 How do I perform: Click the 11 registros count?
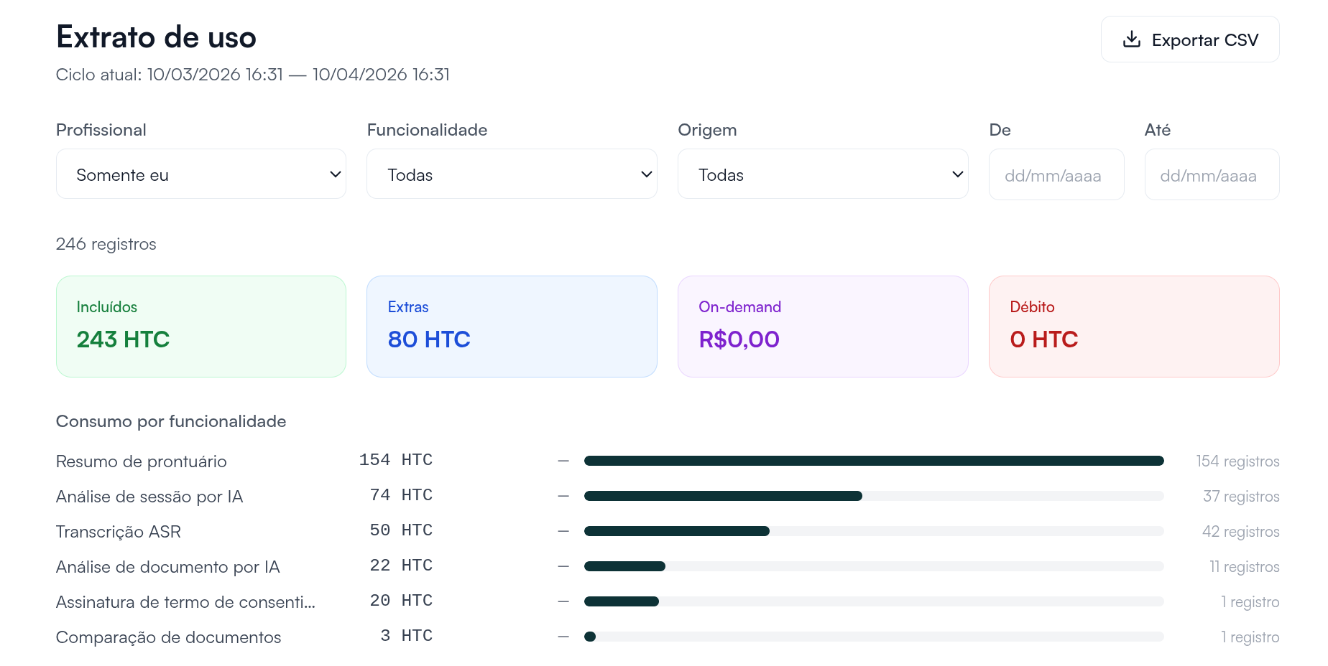click(x=1244, y=567)
